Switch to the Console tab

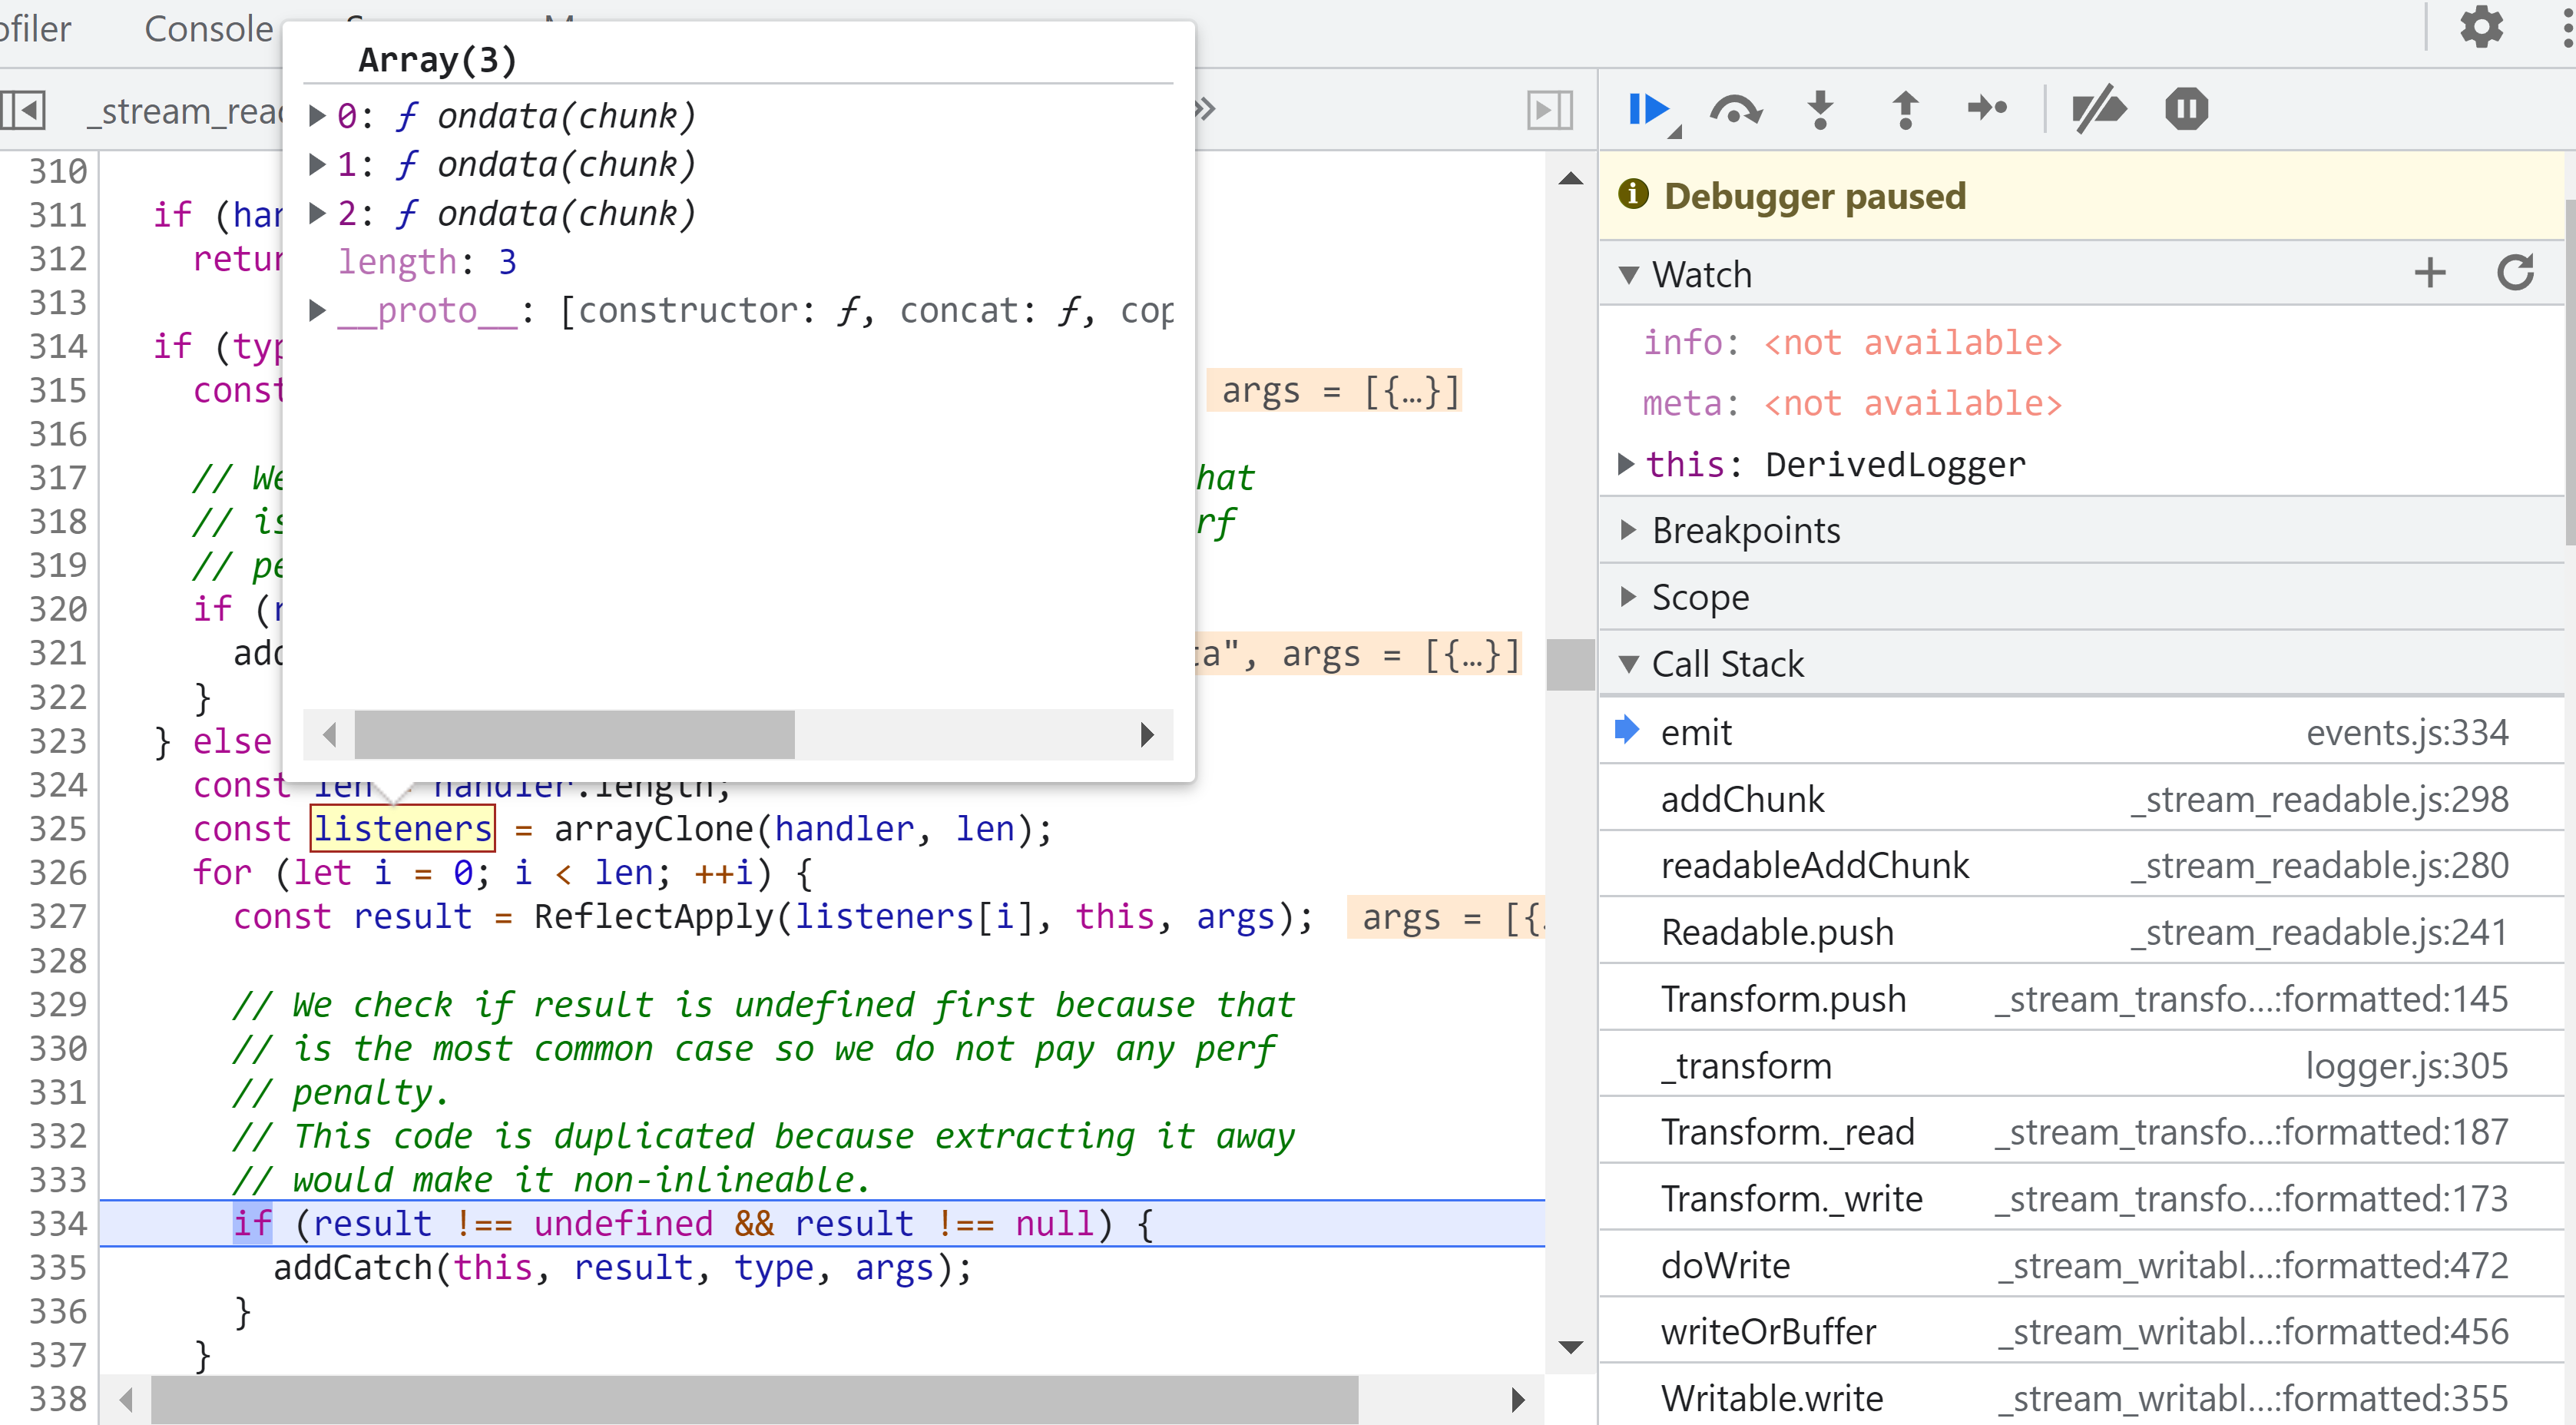208,29
